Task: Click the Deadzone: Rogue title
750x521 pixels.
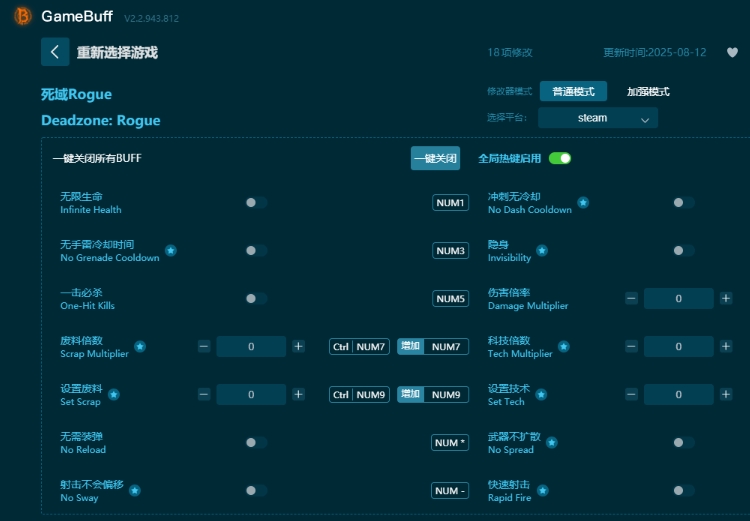Action: click(100, 120)
